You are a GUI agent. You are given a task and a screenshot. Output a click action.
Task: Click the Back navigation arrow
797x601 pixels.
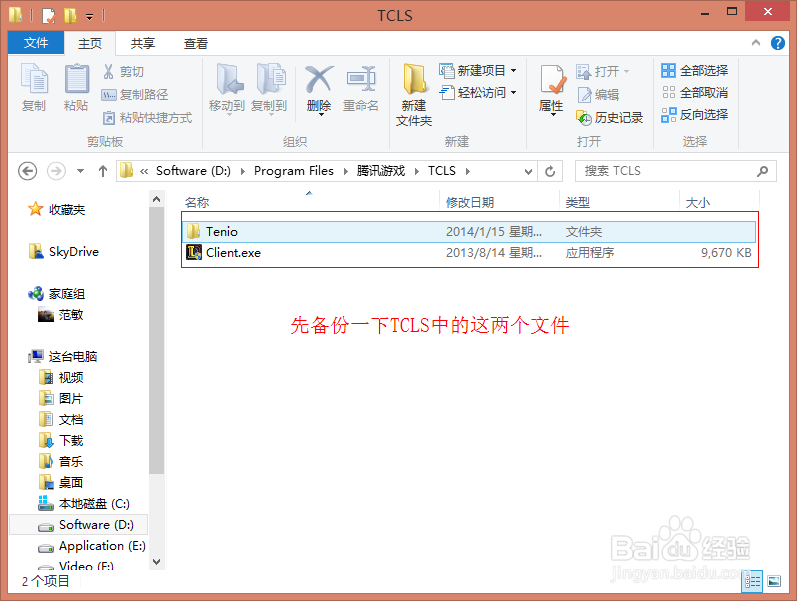27,171
